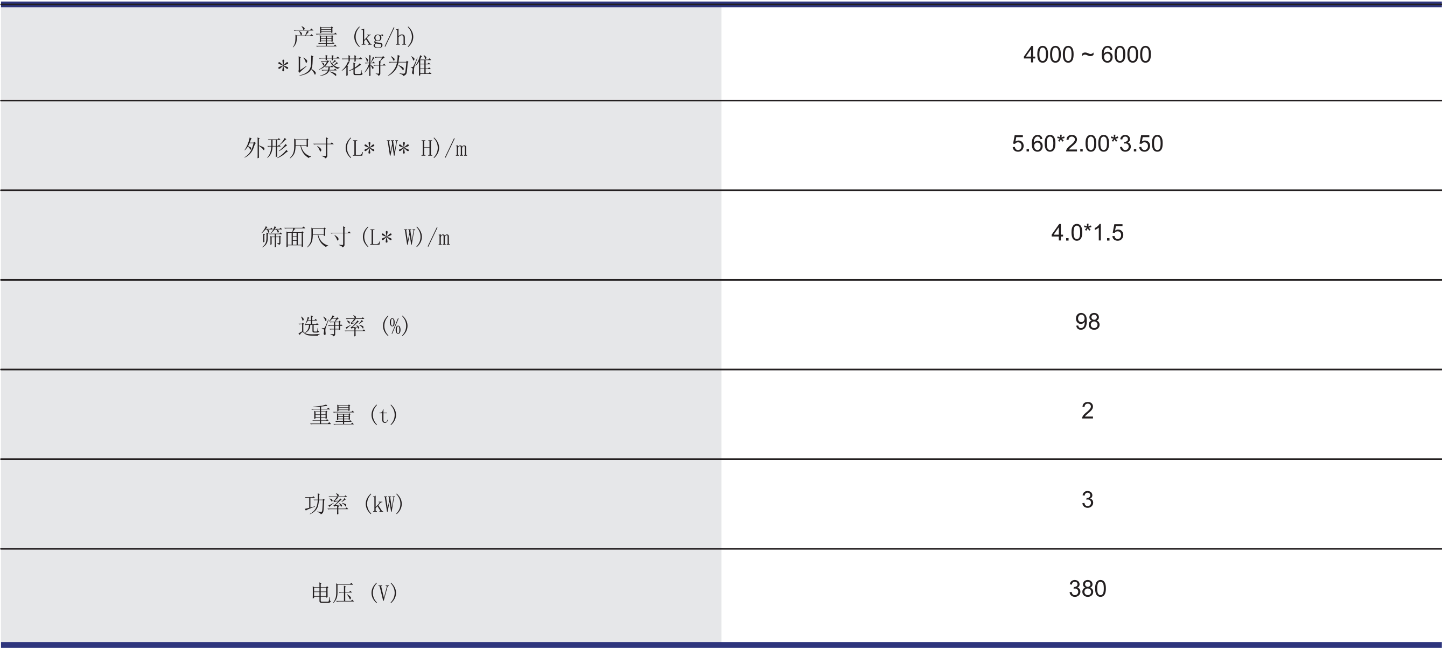Image resolution: width=1442 pixels, height=648 pixels.
Task: Select the 功率 (kW) label
Action: pos(354,505)
